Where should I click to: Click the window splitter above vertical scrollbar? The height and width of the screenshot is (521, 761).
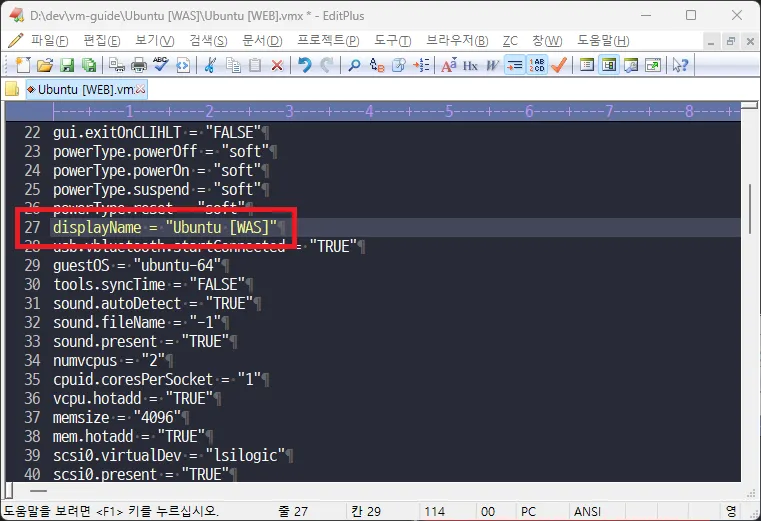750,105
